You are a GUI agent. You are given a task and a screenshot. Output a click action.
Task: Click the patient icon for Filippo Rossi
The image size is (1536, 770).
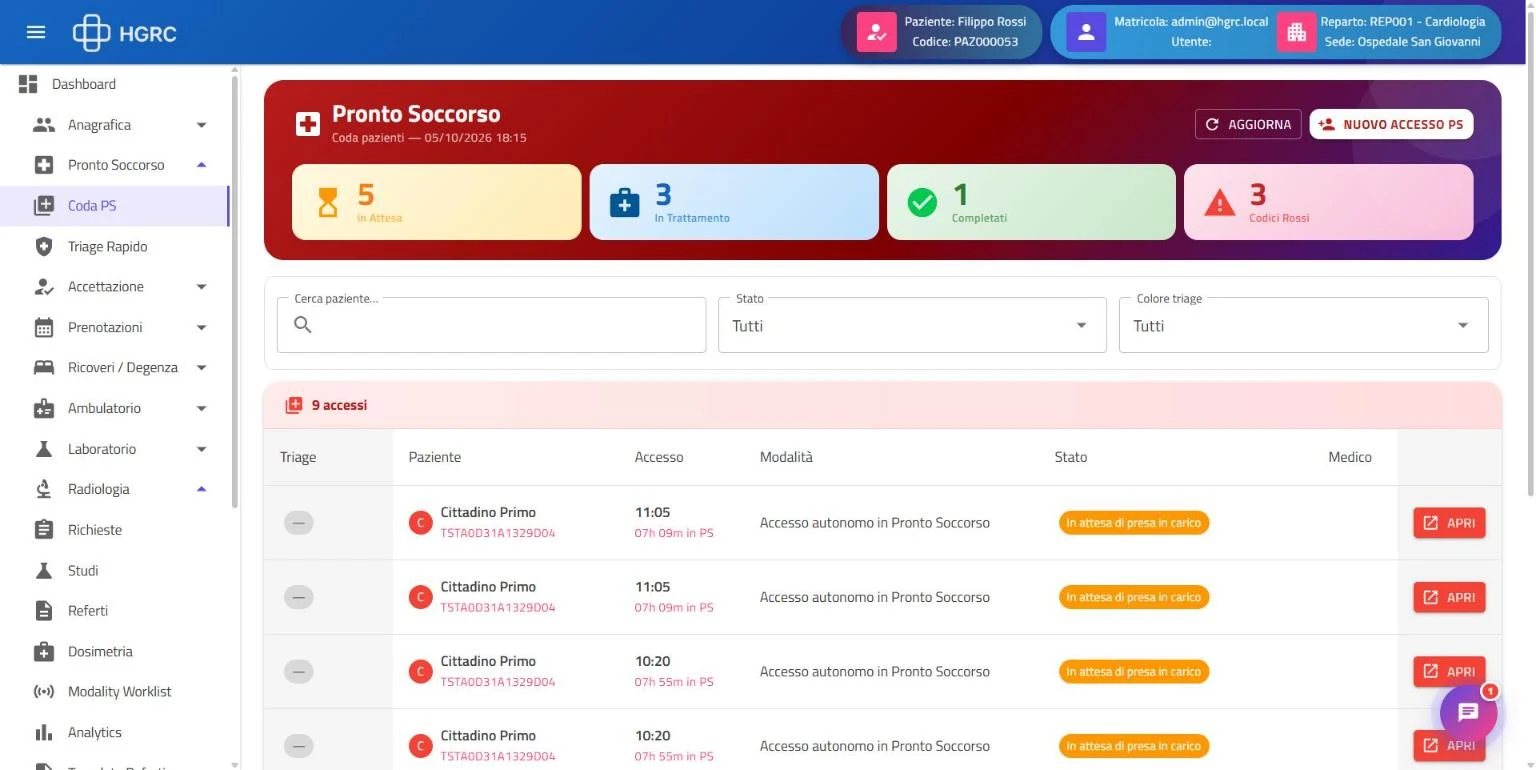point(876,32)
